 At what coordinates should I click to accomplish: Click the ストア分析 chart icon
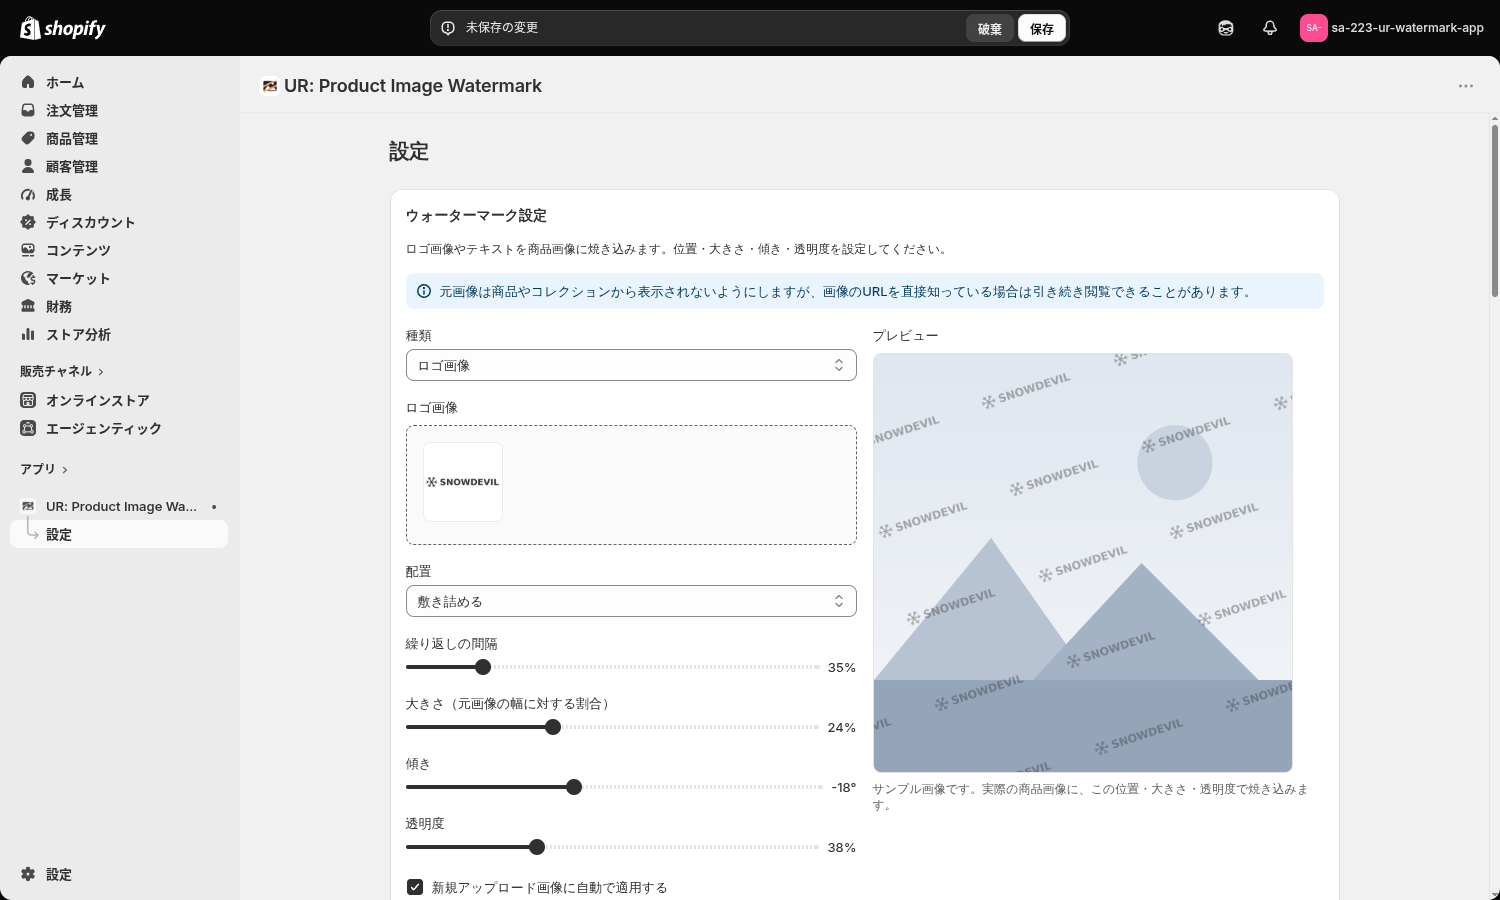pos(28,334)
